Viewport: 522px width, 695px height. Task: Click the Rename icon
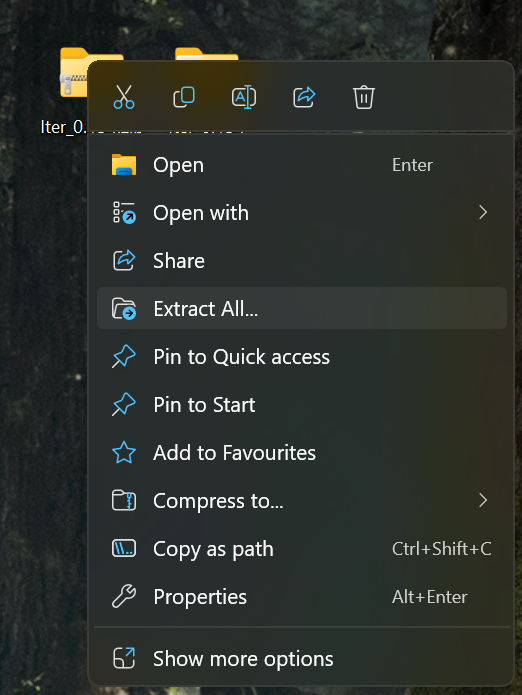pos(244,97)
